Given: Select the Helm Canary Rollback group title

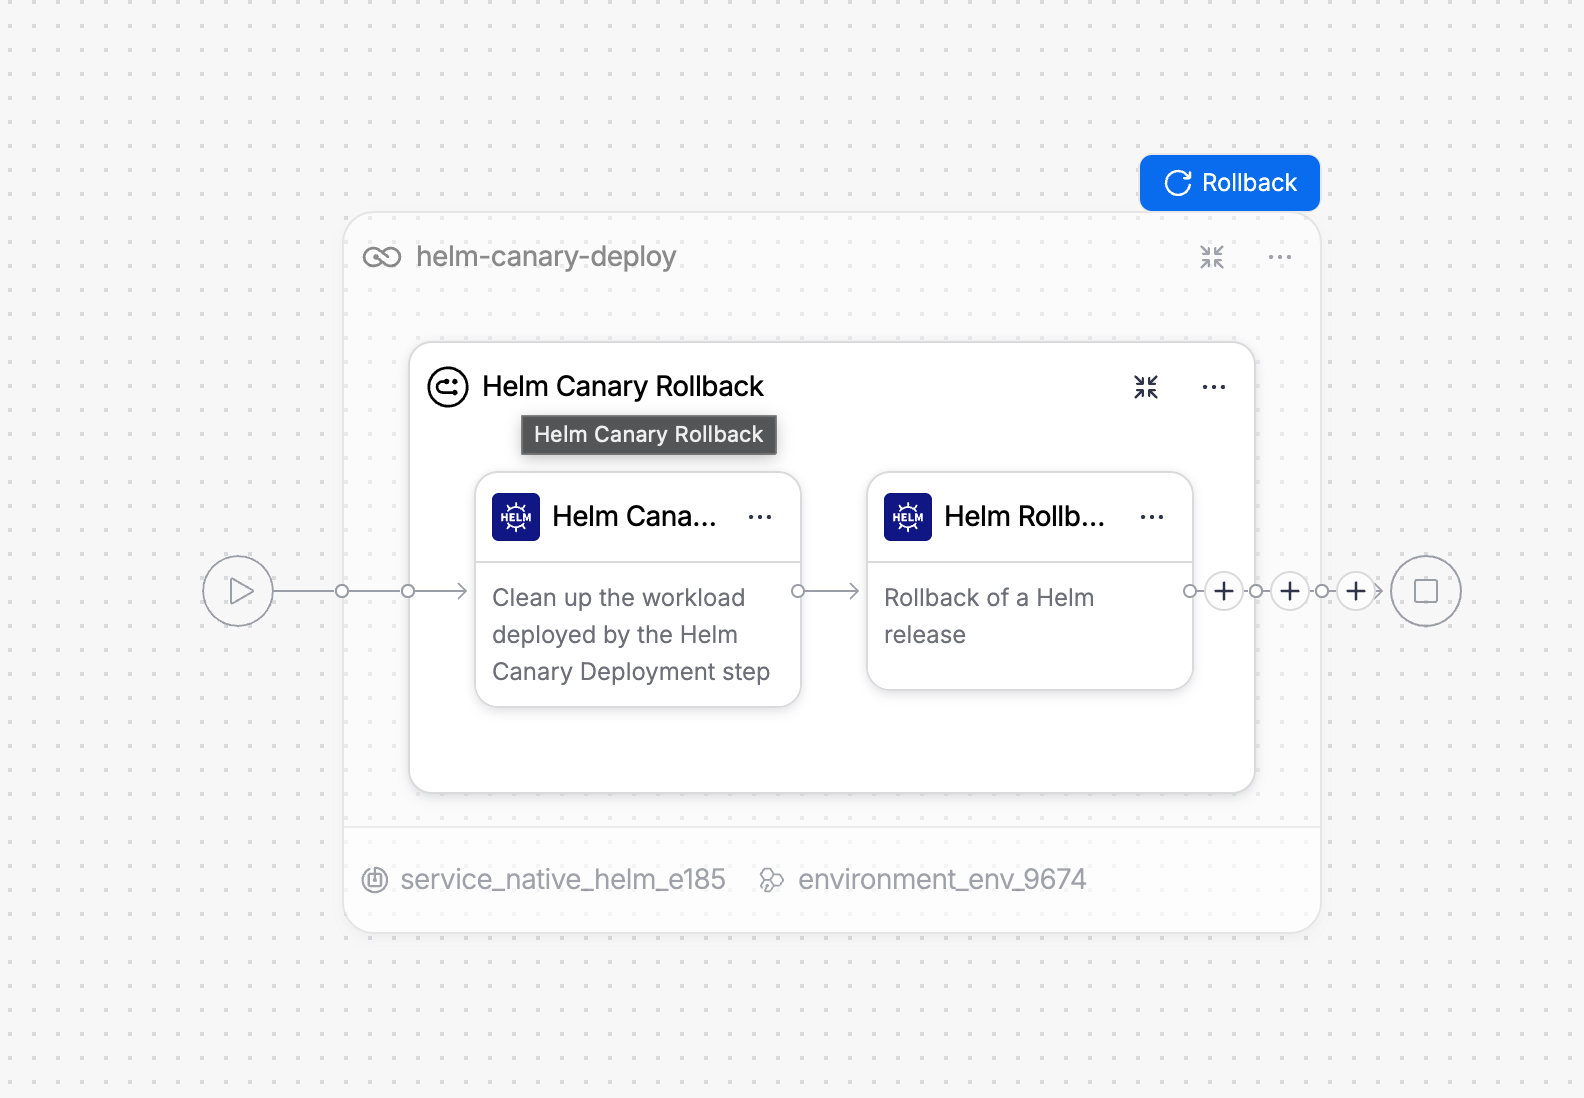Looking at the screenshot, I should click(x=623, y=387).
